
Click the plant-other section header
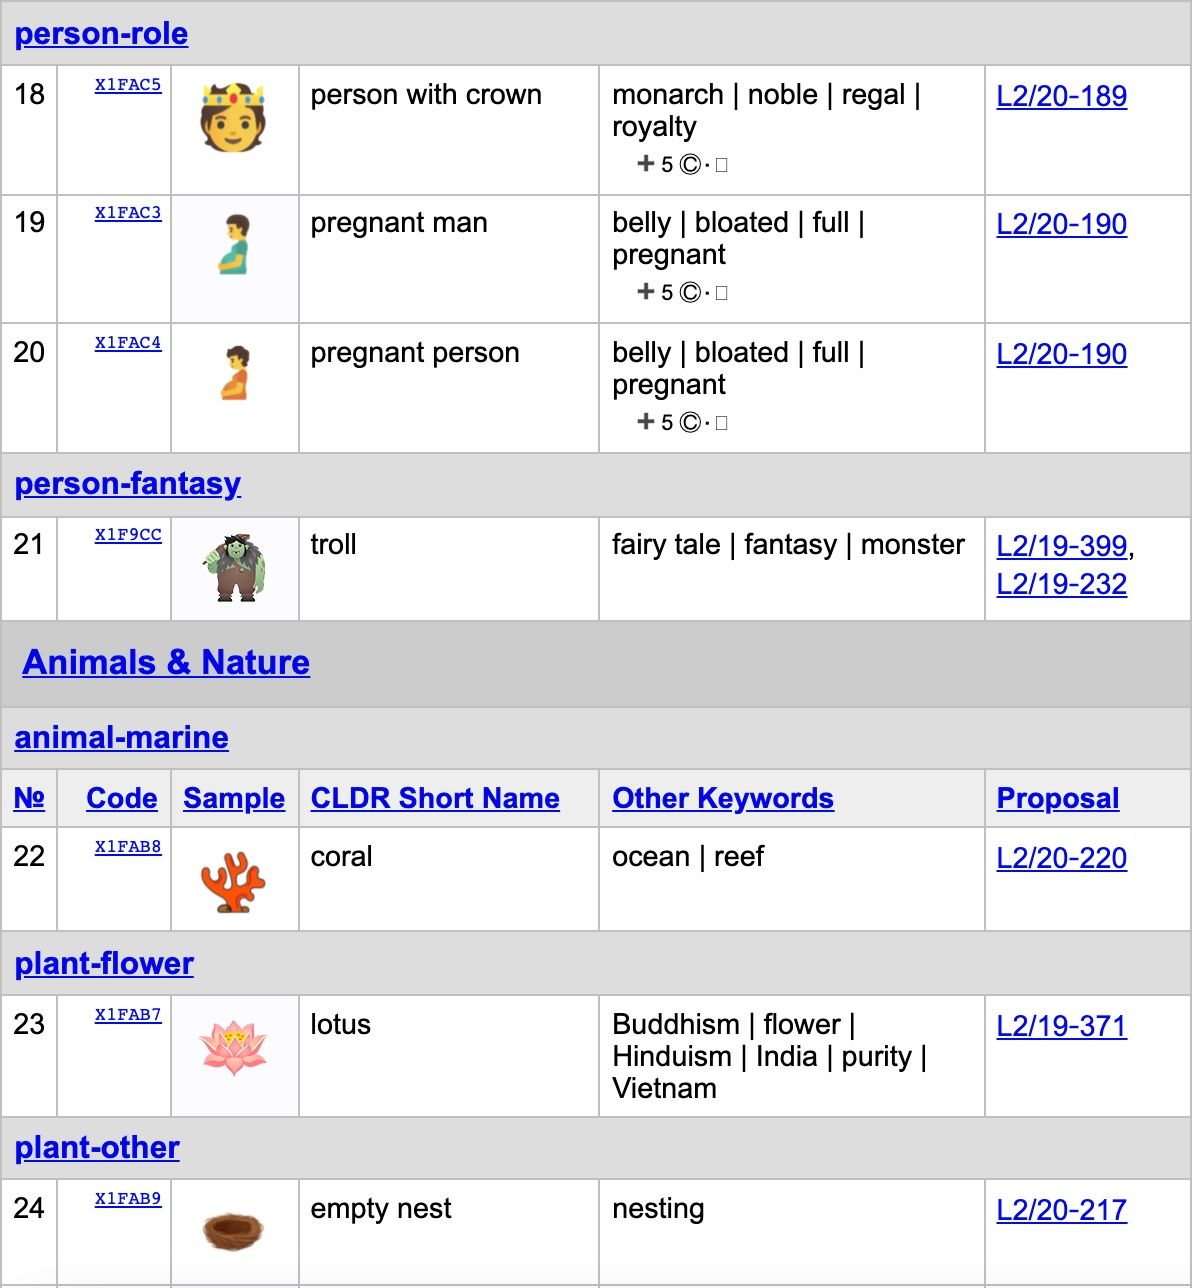96,1148
